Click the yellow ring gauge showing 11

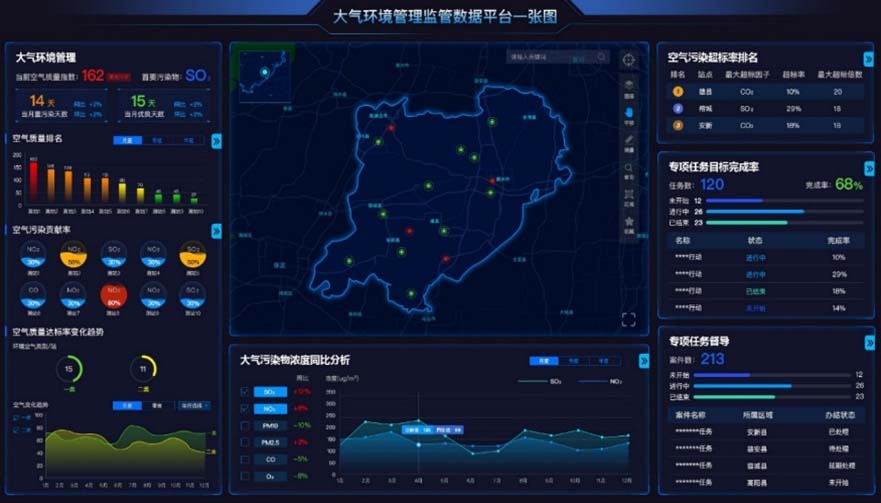[x=143, y=369]
